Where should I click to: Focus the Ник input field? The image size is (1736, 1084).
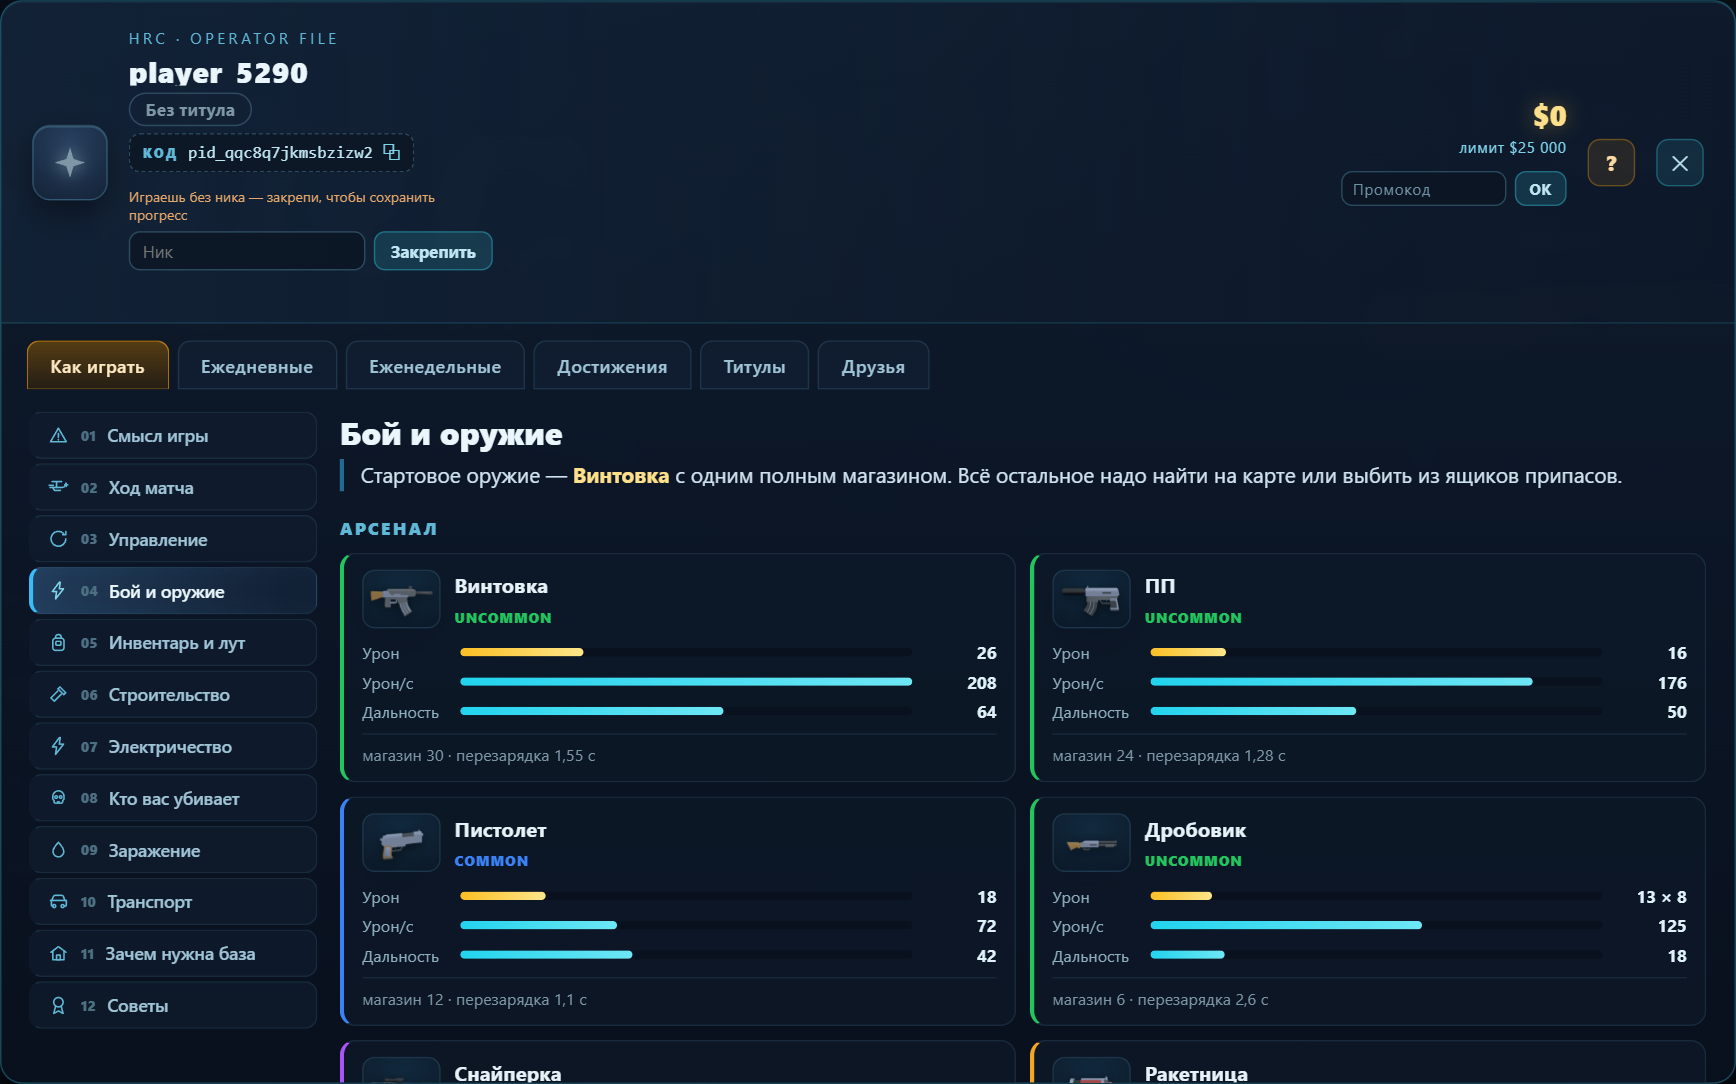pyautogui.click(x=247, y=251)
